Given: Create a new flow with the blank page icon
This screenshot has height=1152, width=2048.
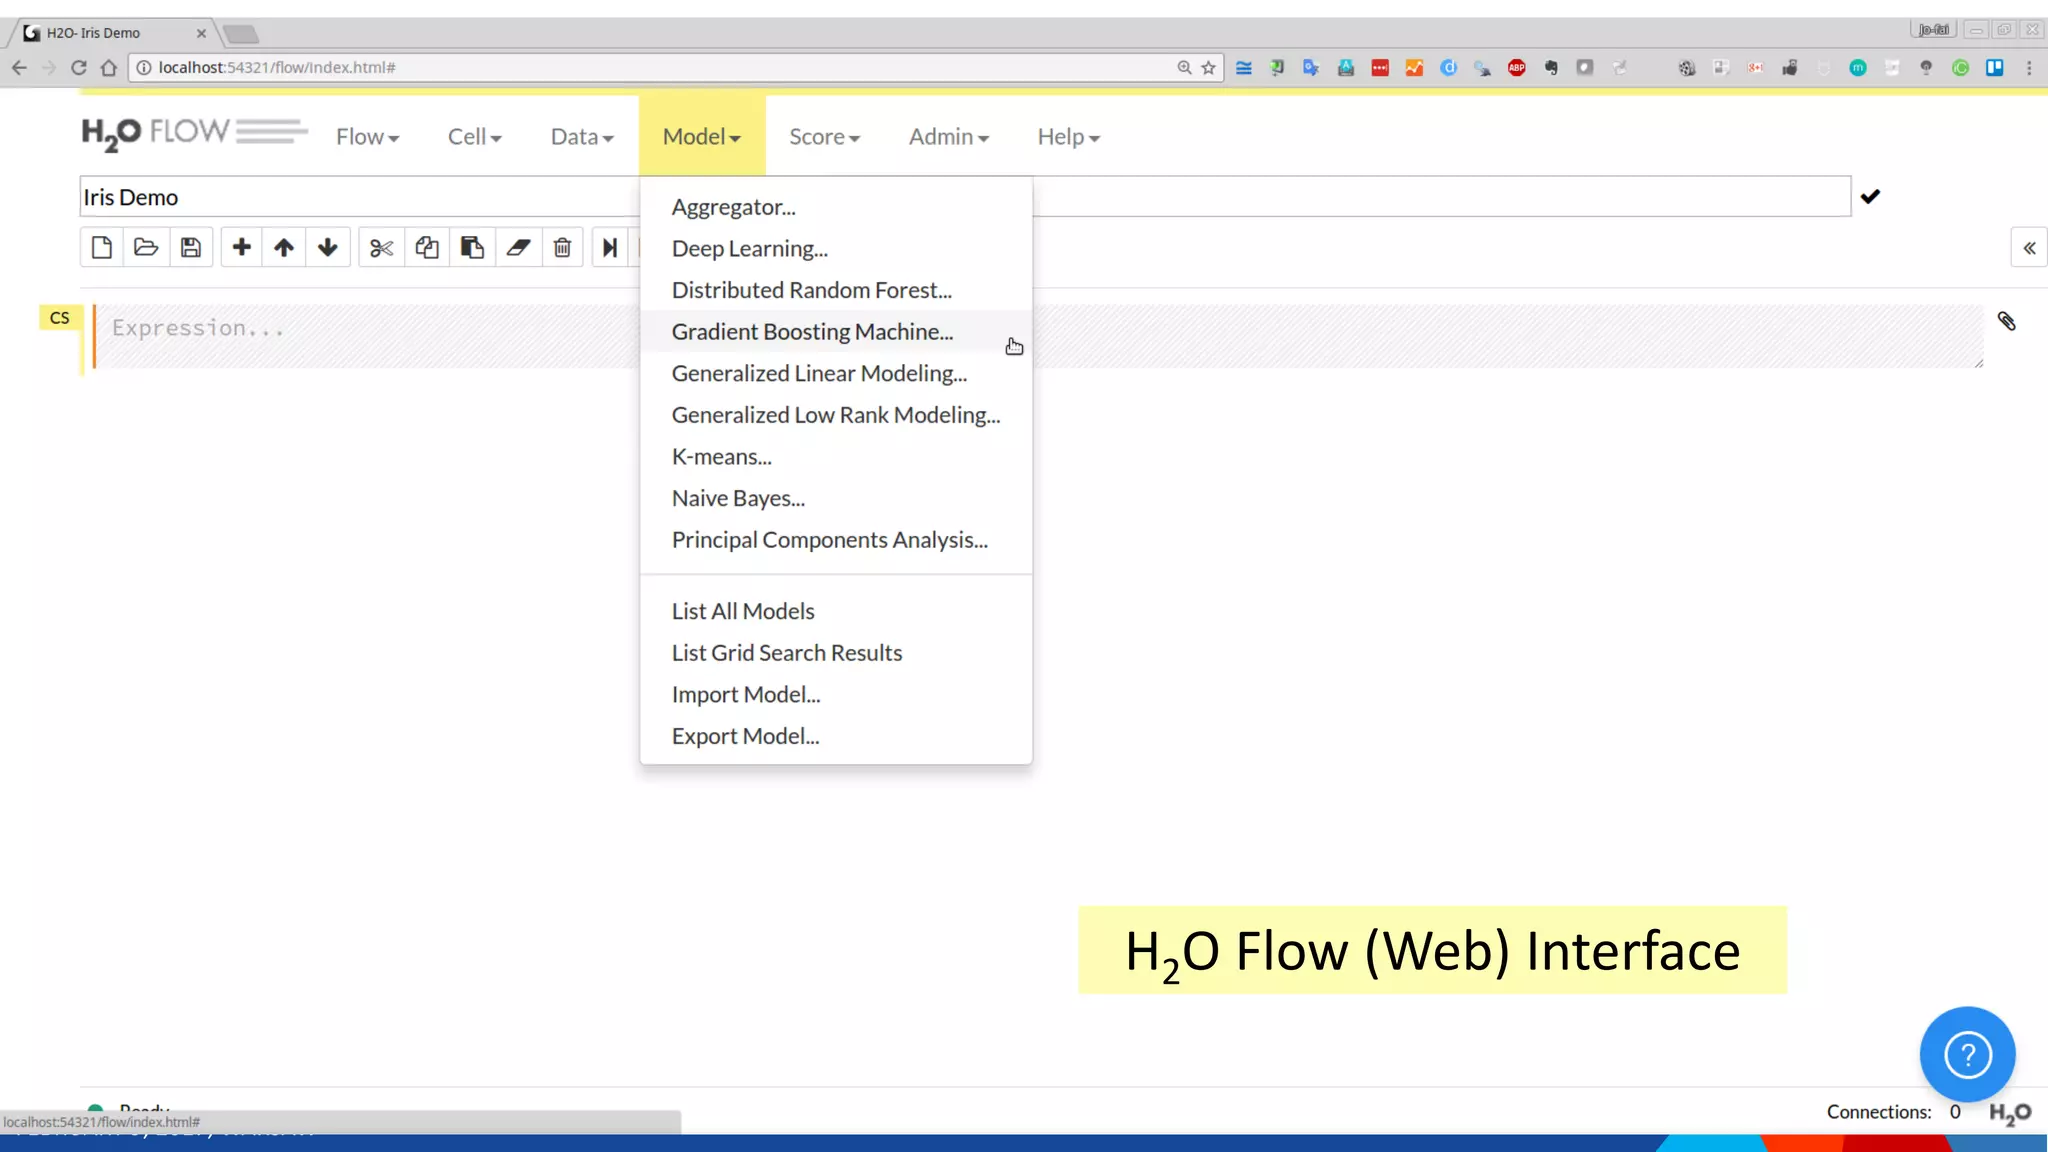Looking at the screenshot, I should point(101,247).
